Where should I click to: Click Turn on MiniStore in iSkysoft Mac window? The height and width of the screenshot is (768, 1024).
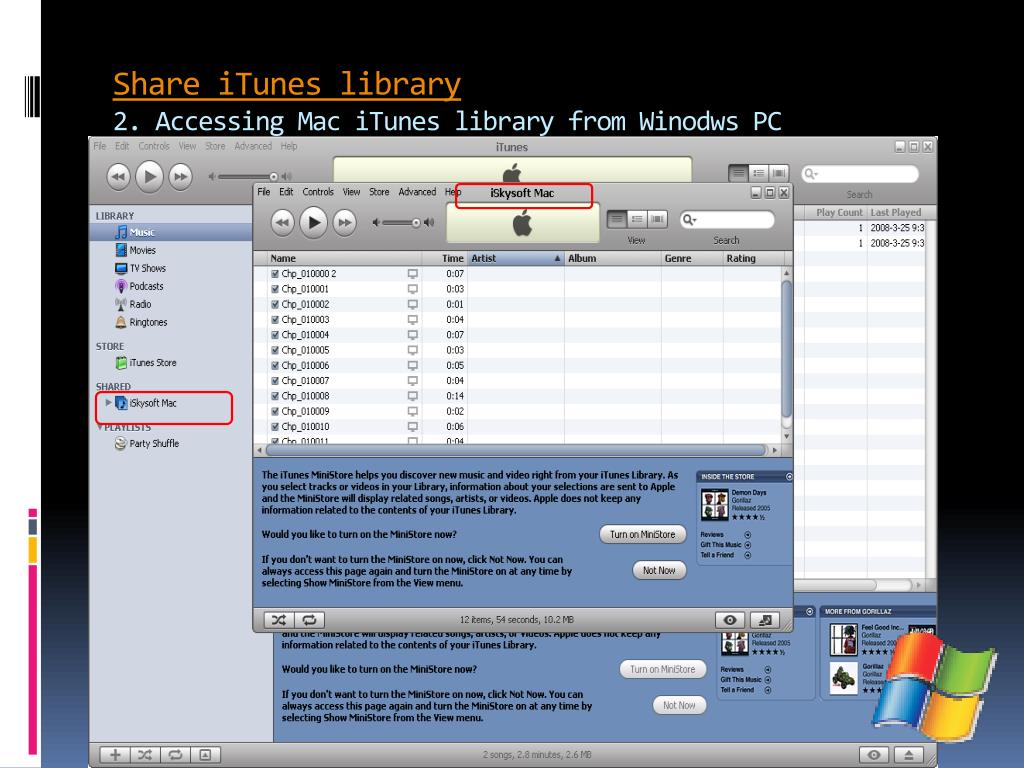[x=643, y=534]
